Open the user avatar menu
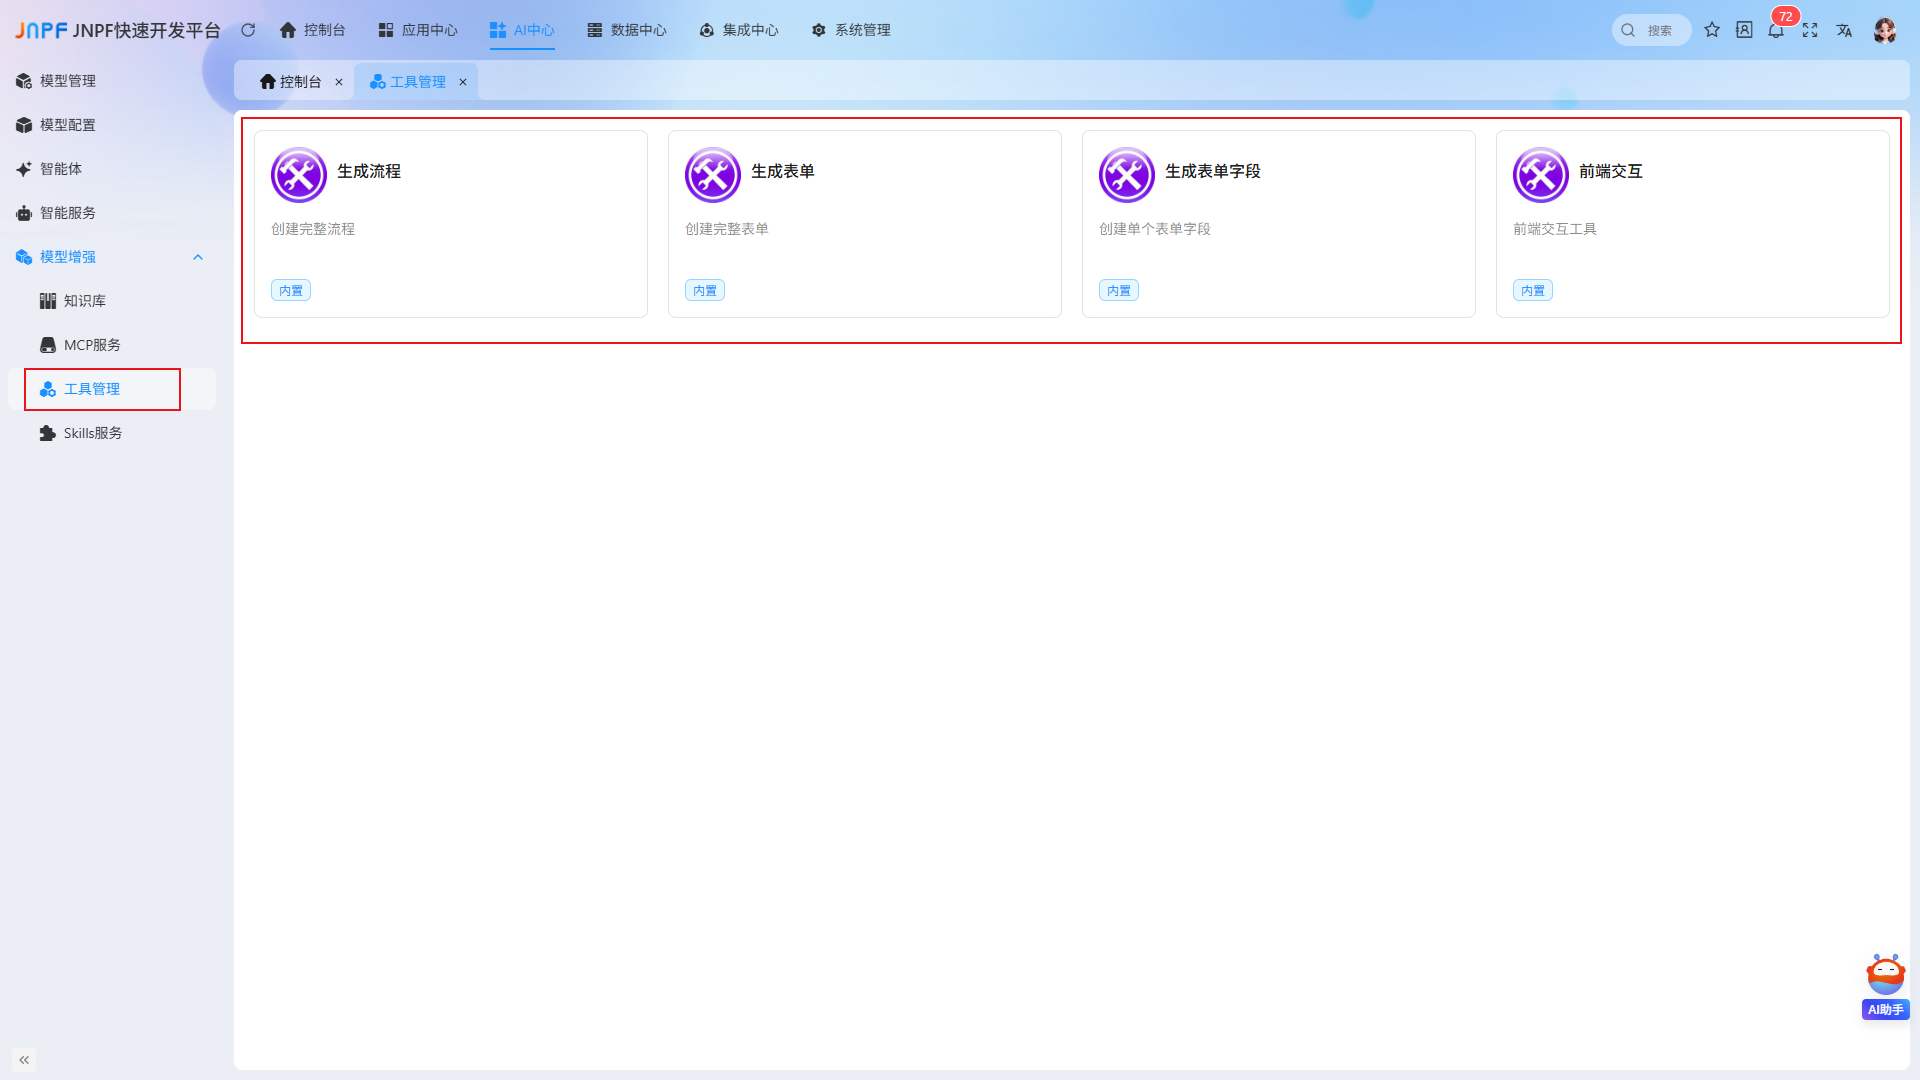The image size is (1920, 1080). point(1885,30)
